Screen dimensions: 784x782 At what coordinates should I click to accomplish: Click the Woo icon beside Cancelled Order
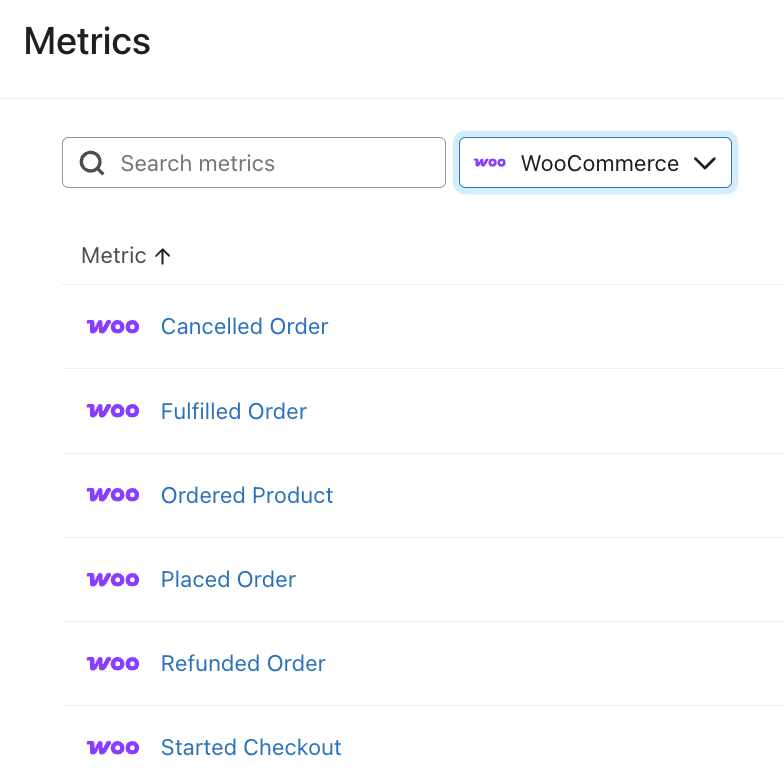113,326
